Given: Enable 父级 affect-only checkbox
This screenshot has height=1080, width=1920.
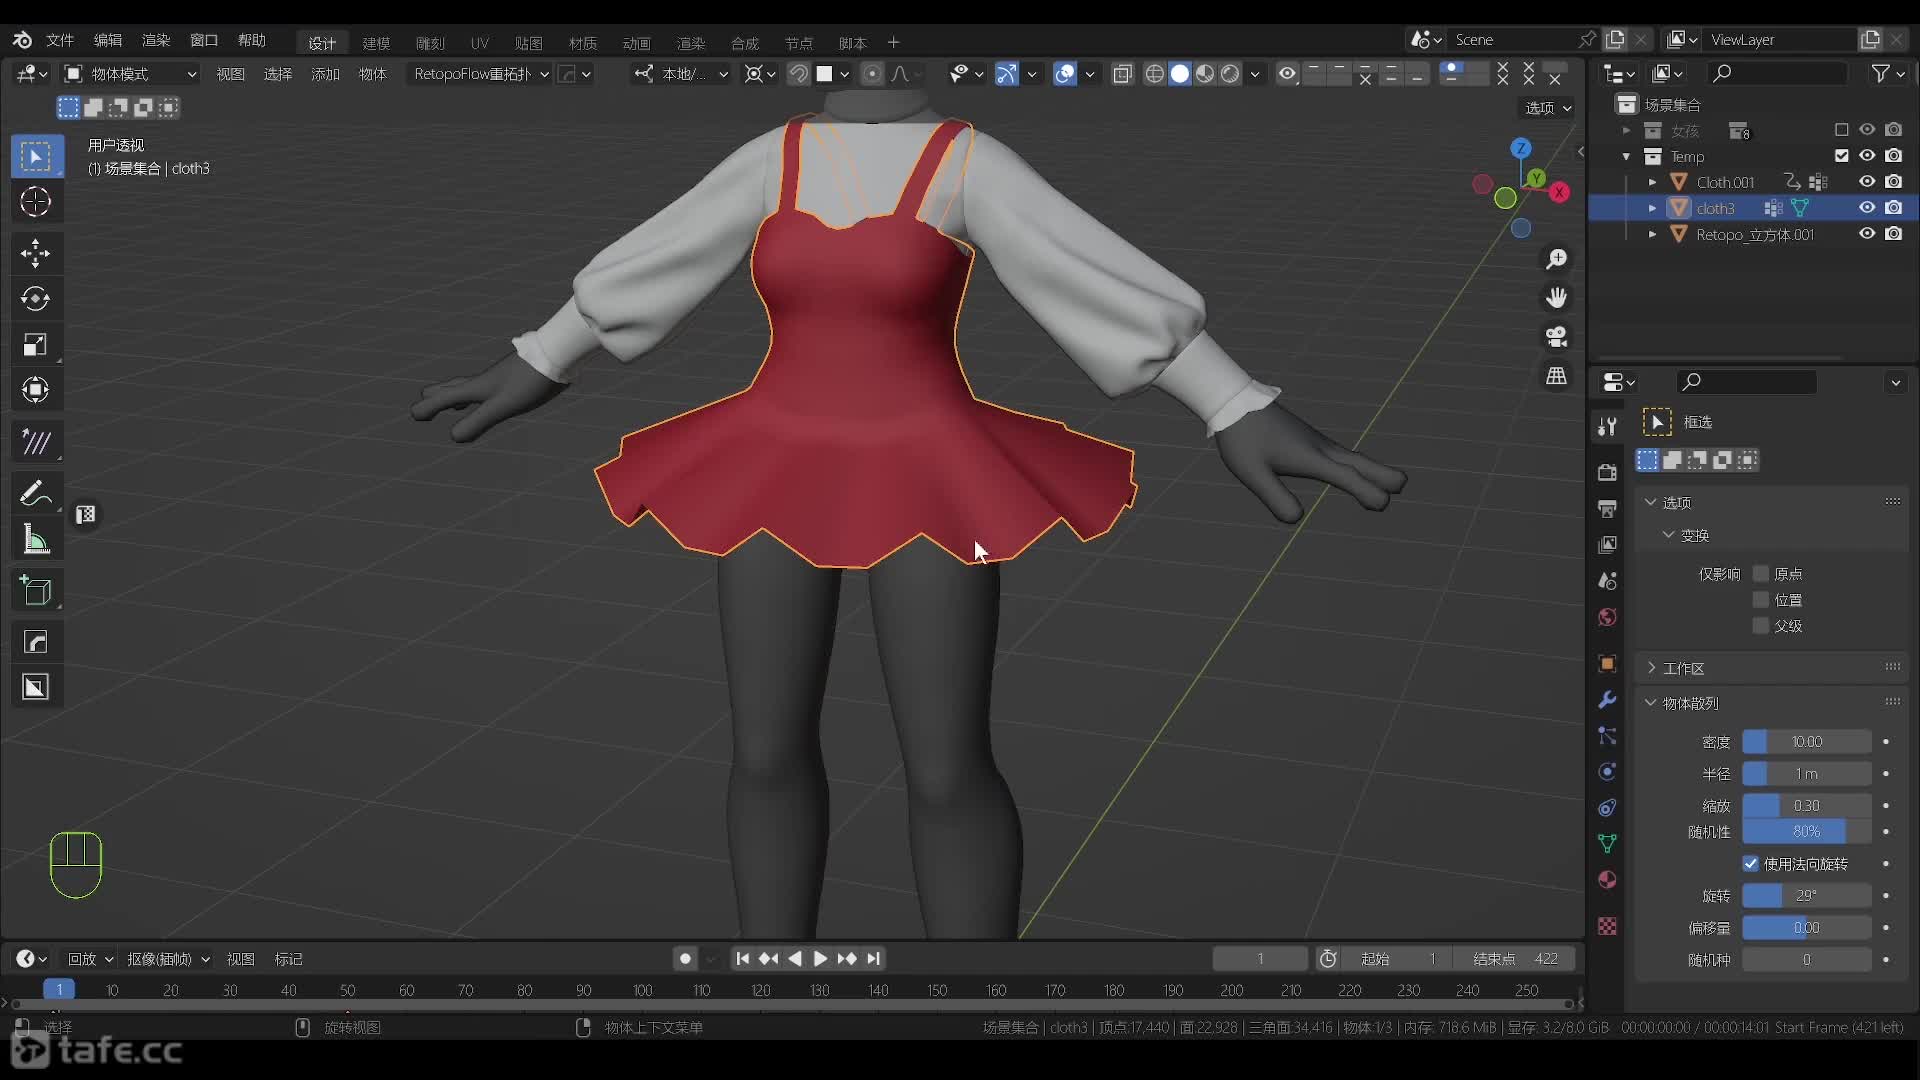Looking at the screenshot, I should pyautogui.click(x=1761, y=626).
